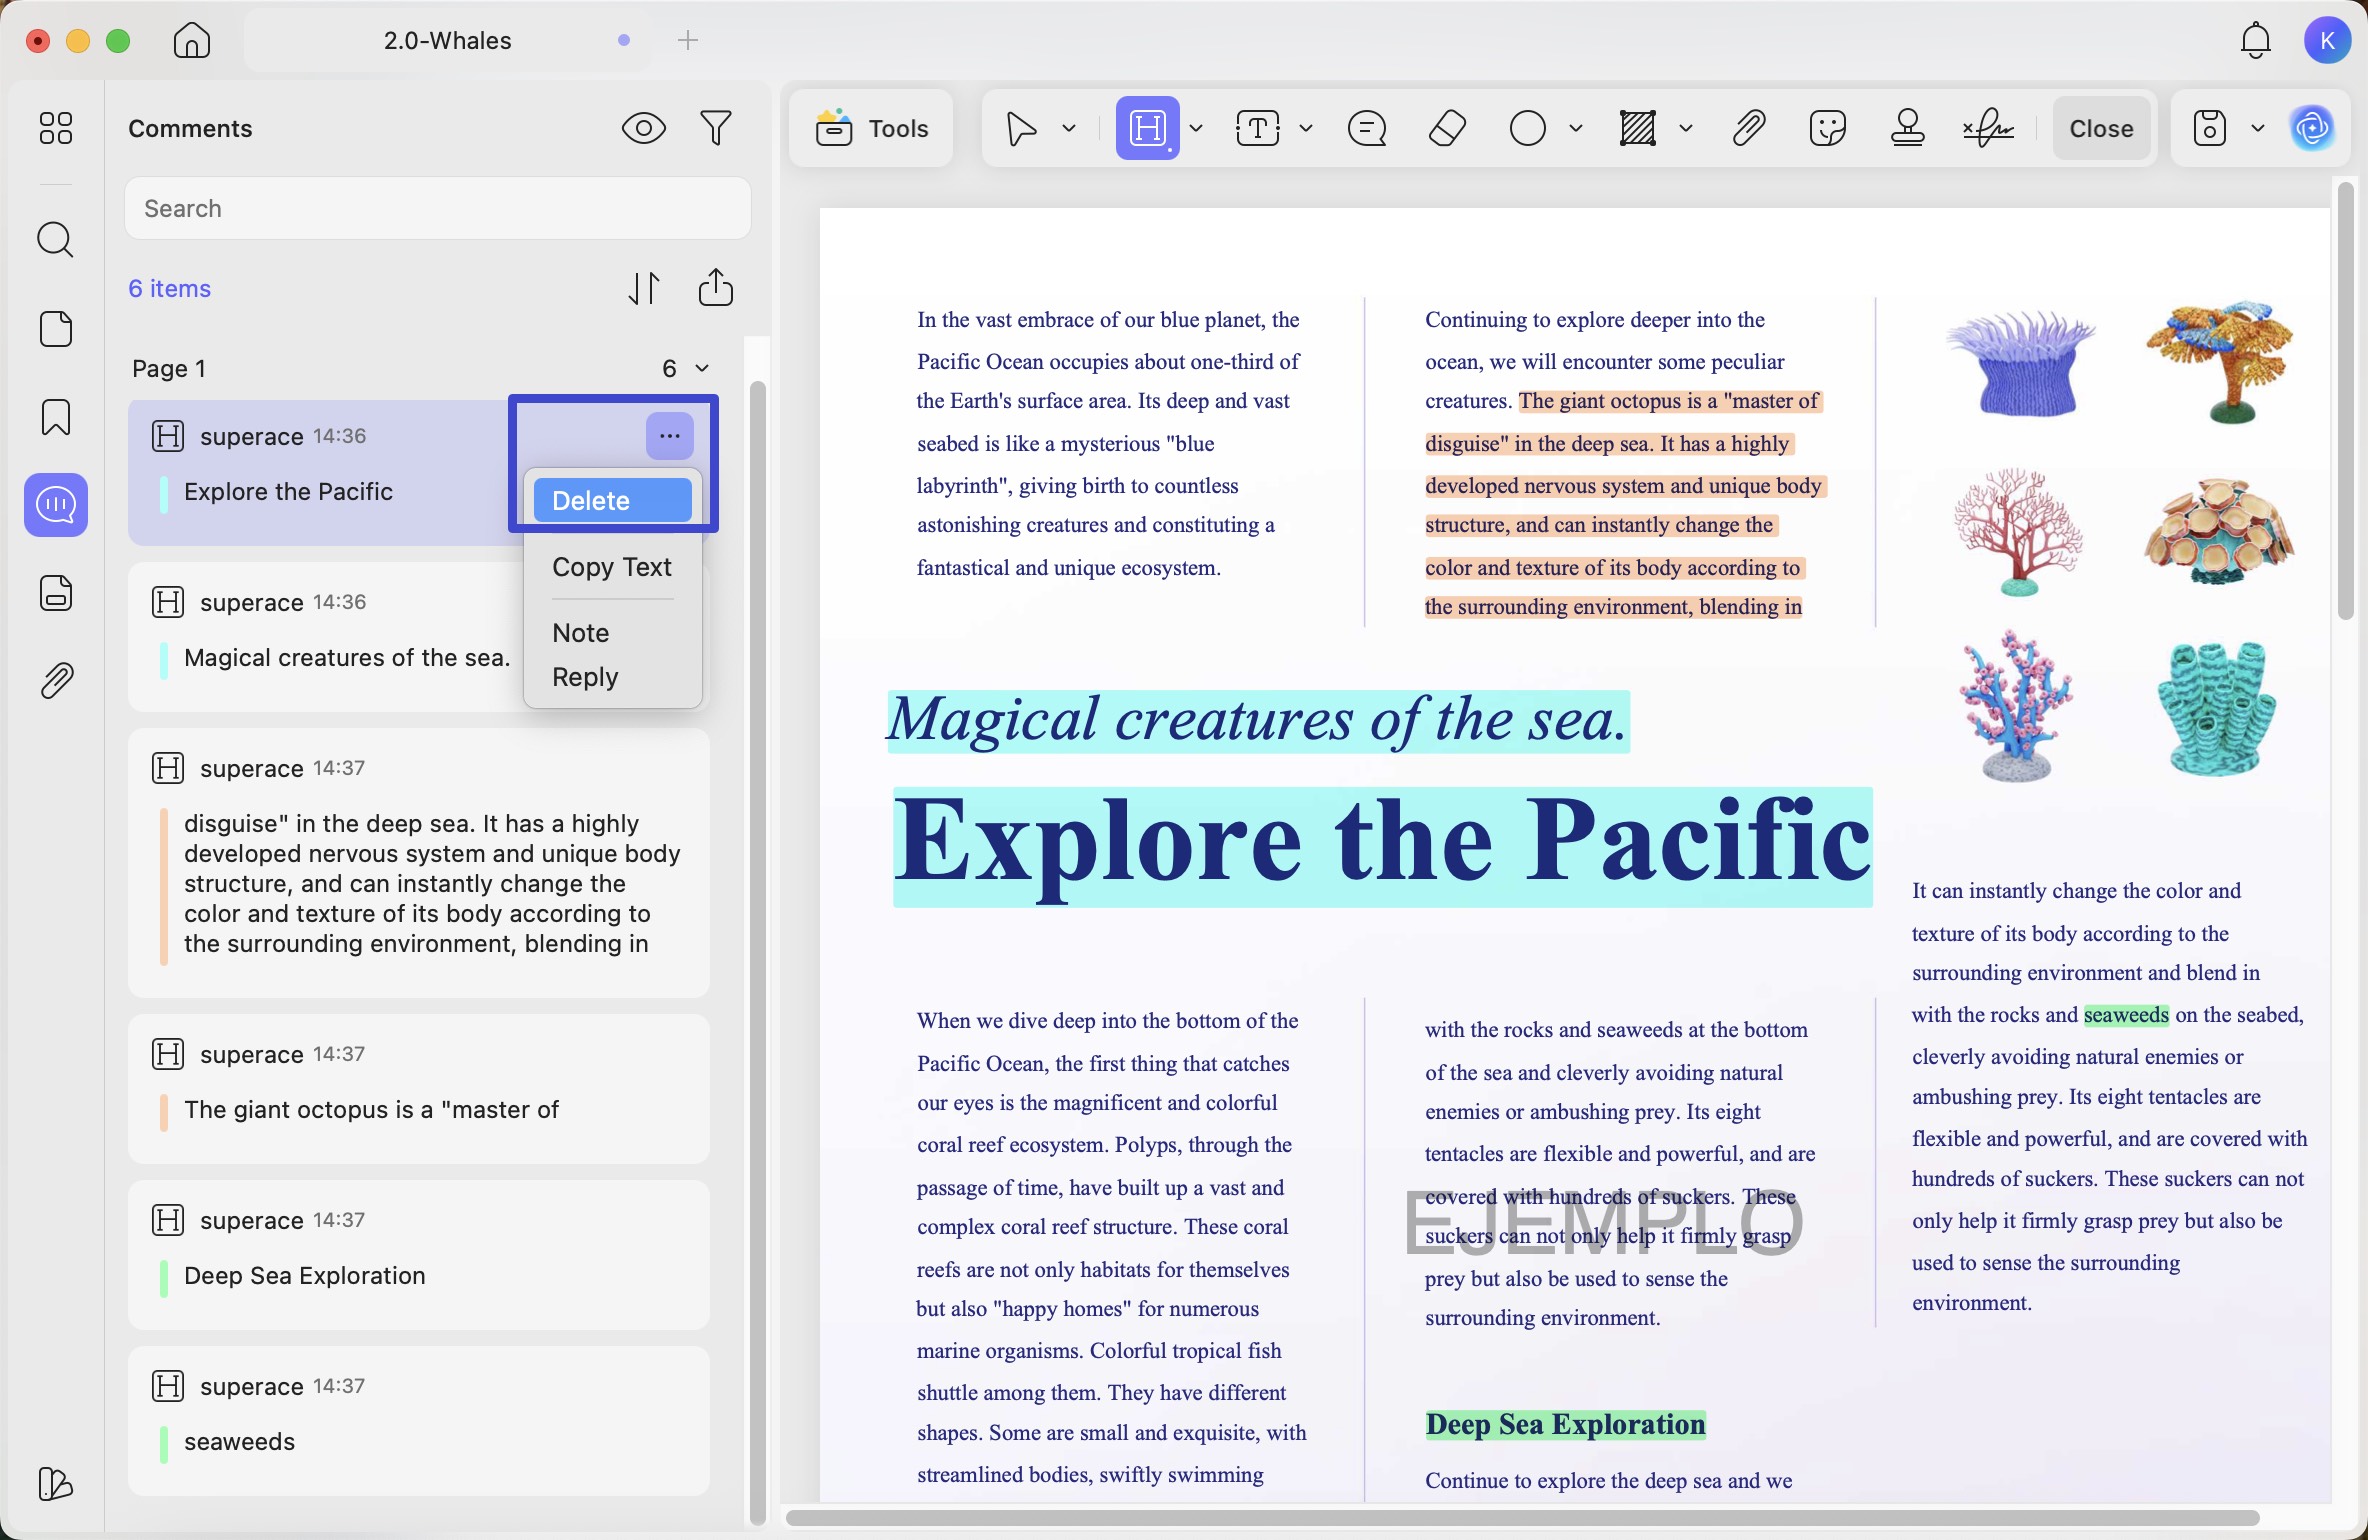This screenshot has width=2368, height=1540.
Task: Open the home screen icon
Action: 191,41
